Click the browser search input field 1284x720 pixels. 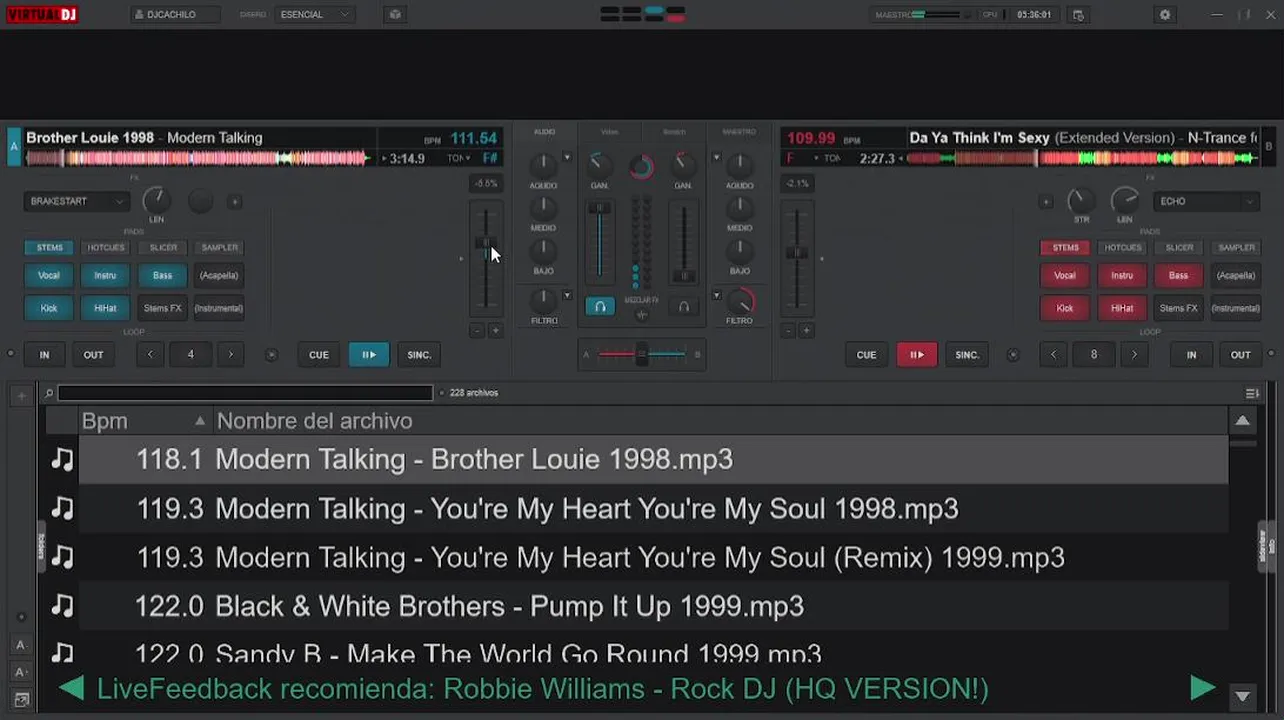point(245,394)
